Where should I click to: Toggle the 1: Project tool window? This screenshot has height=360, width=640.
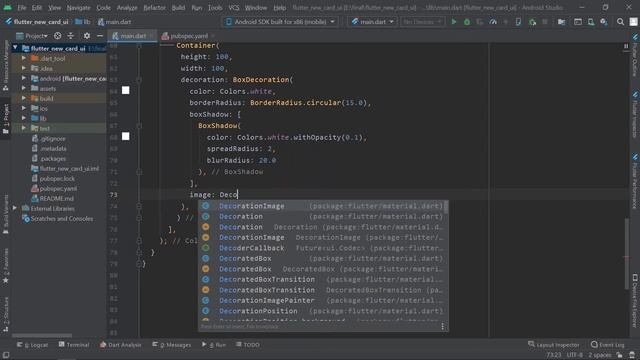pos(5,118)
